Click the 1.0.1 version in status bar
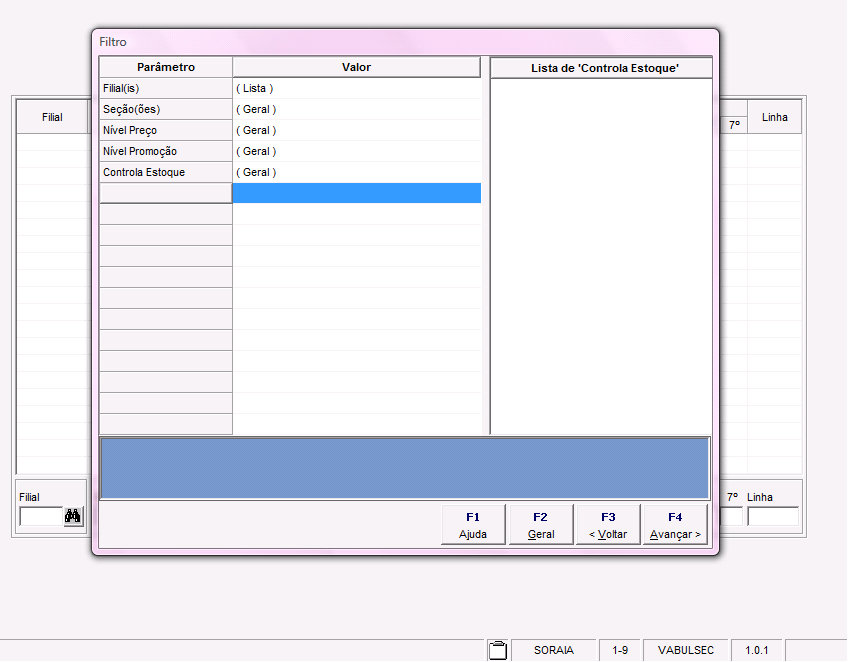Viewport: 849px width, 662px height. (756, 650)
